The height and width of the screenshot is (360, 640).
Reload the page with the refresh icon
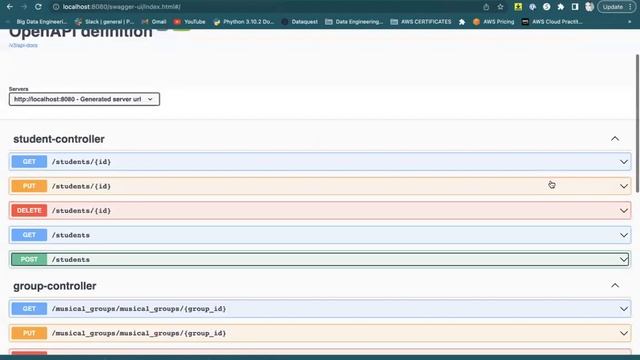click(x=38, y=7)
